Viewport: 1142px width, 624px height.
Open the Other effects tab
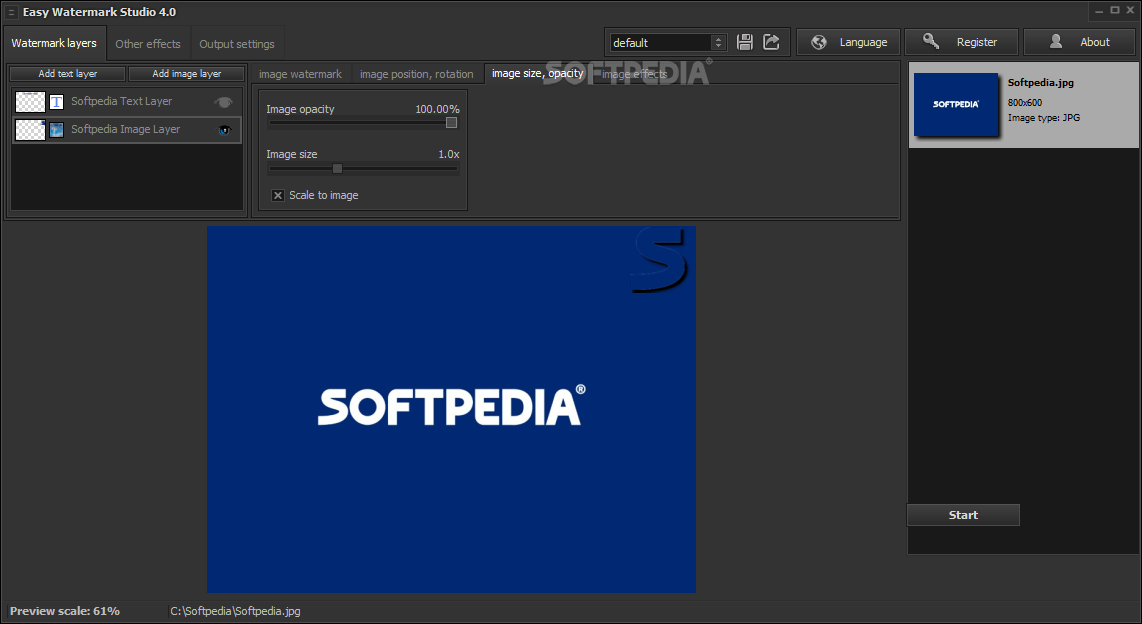coord(148,44)
